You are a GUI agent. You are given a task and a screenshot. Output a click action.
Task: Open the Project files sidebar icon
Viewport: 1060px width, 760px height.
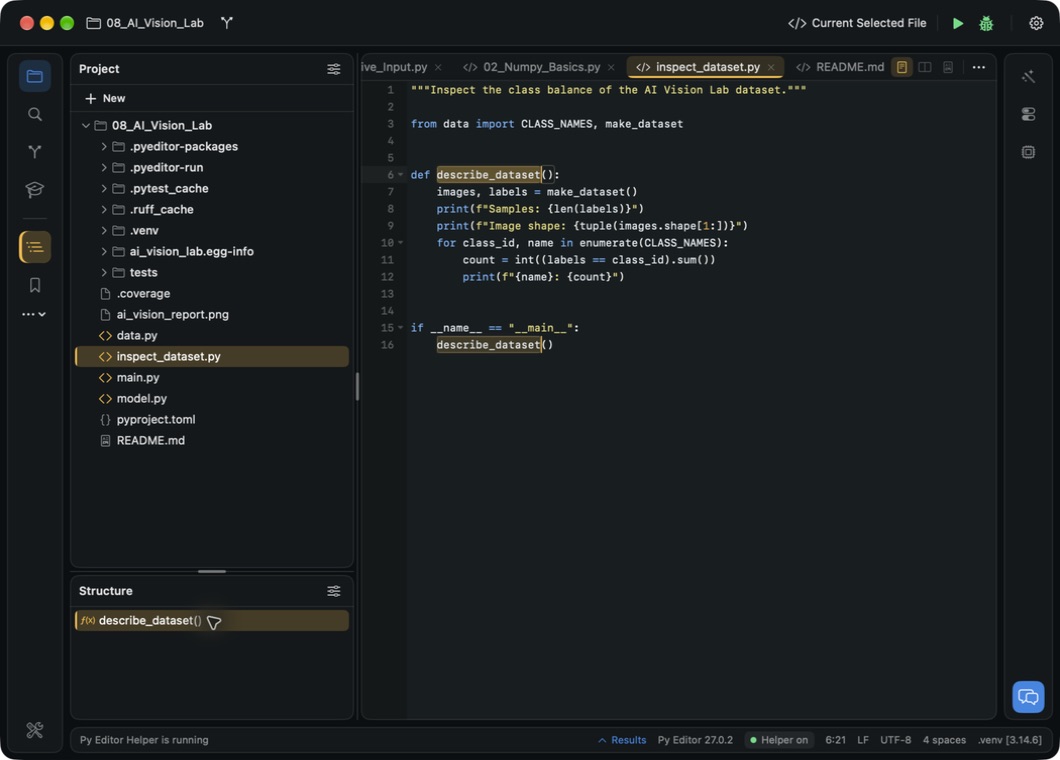(34, 76)
